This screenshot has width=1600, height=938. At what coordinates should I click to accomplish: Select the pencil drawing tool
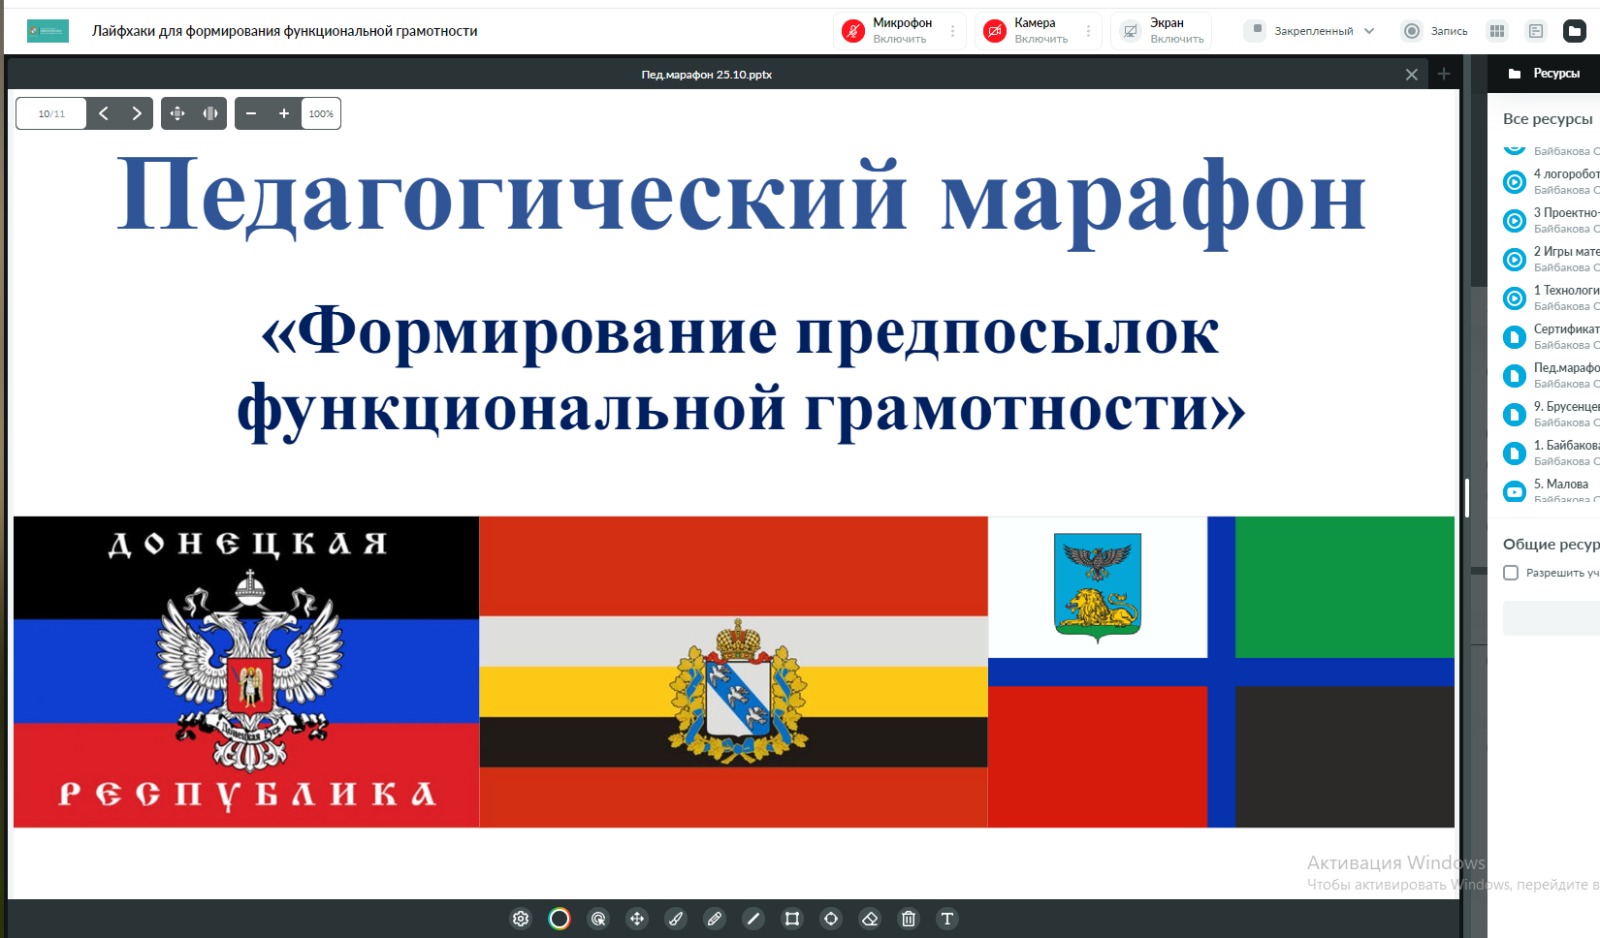(x=714, y=919)
